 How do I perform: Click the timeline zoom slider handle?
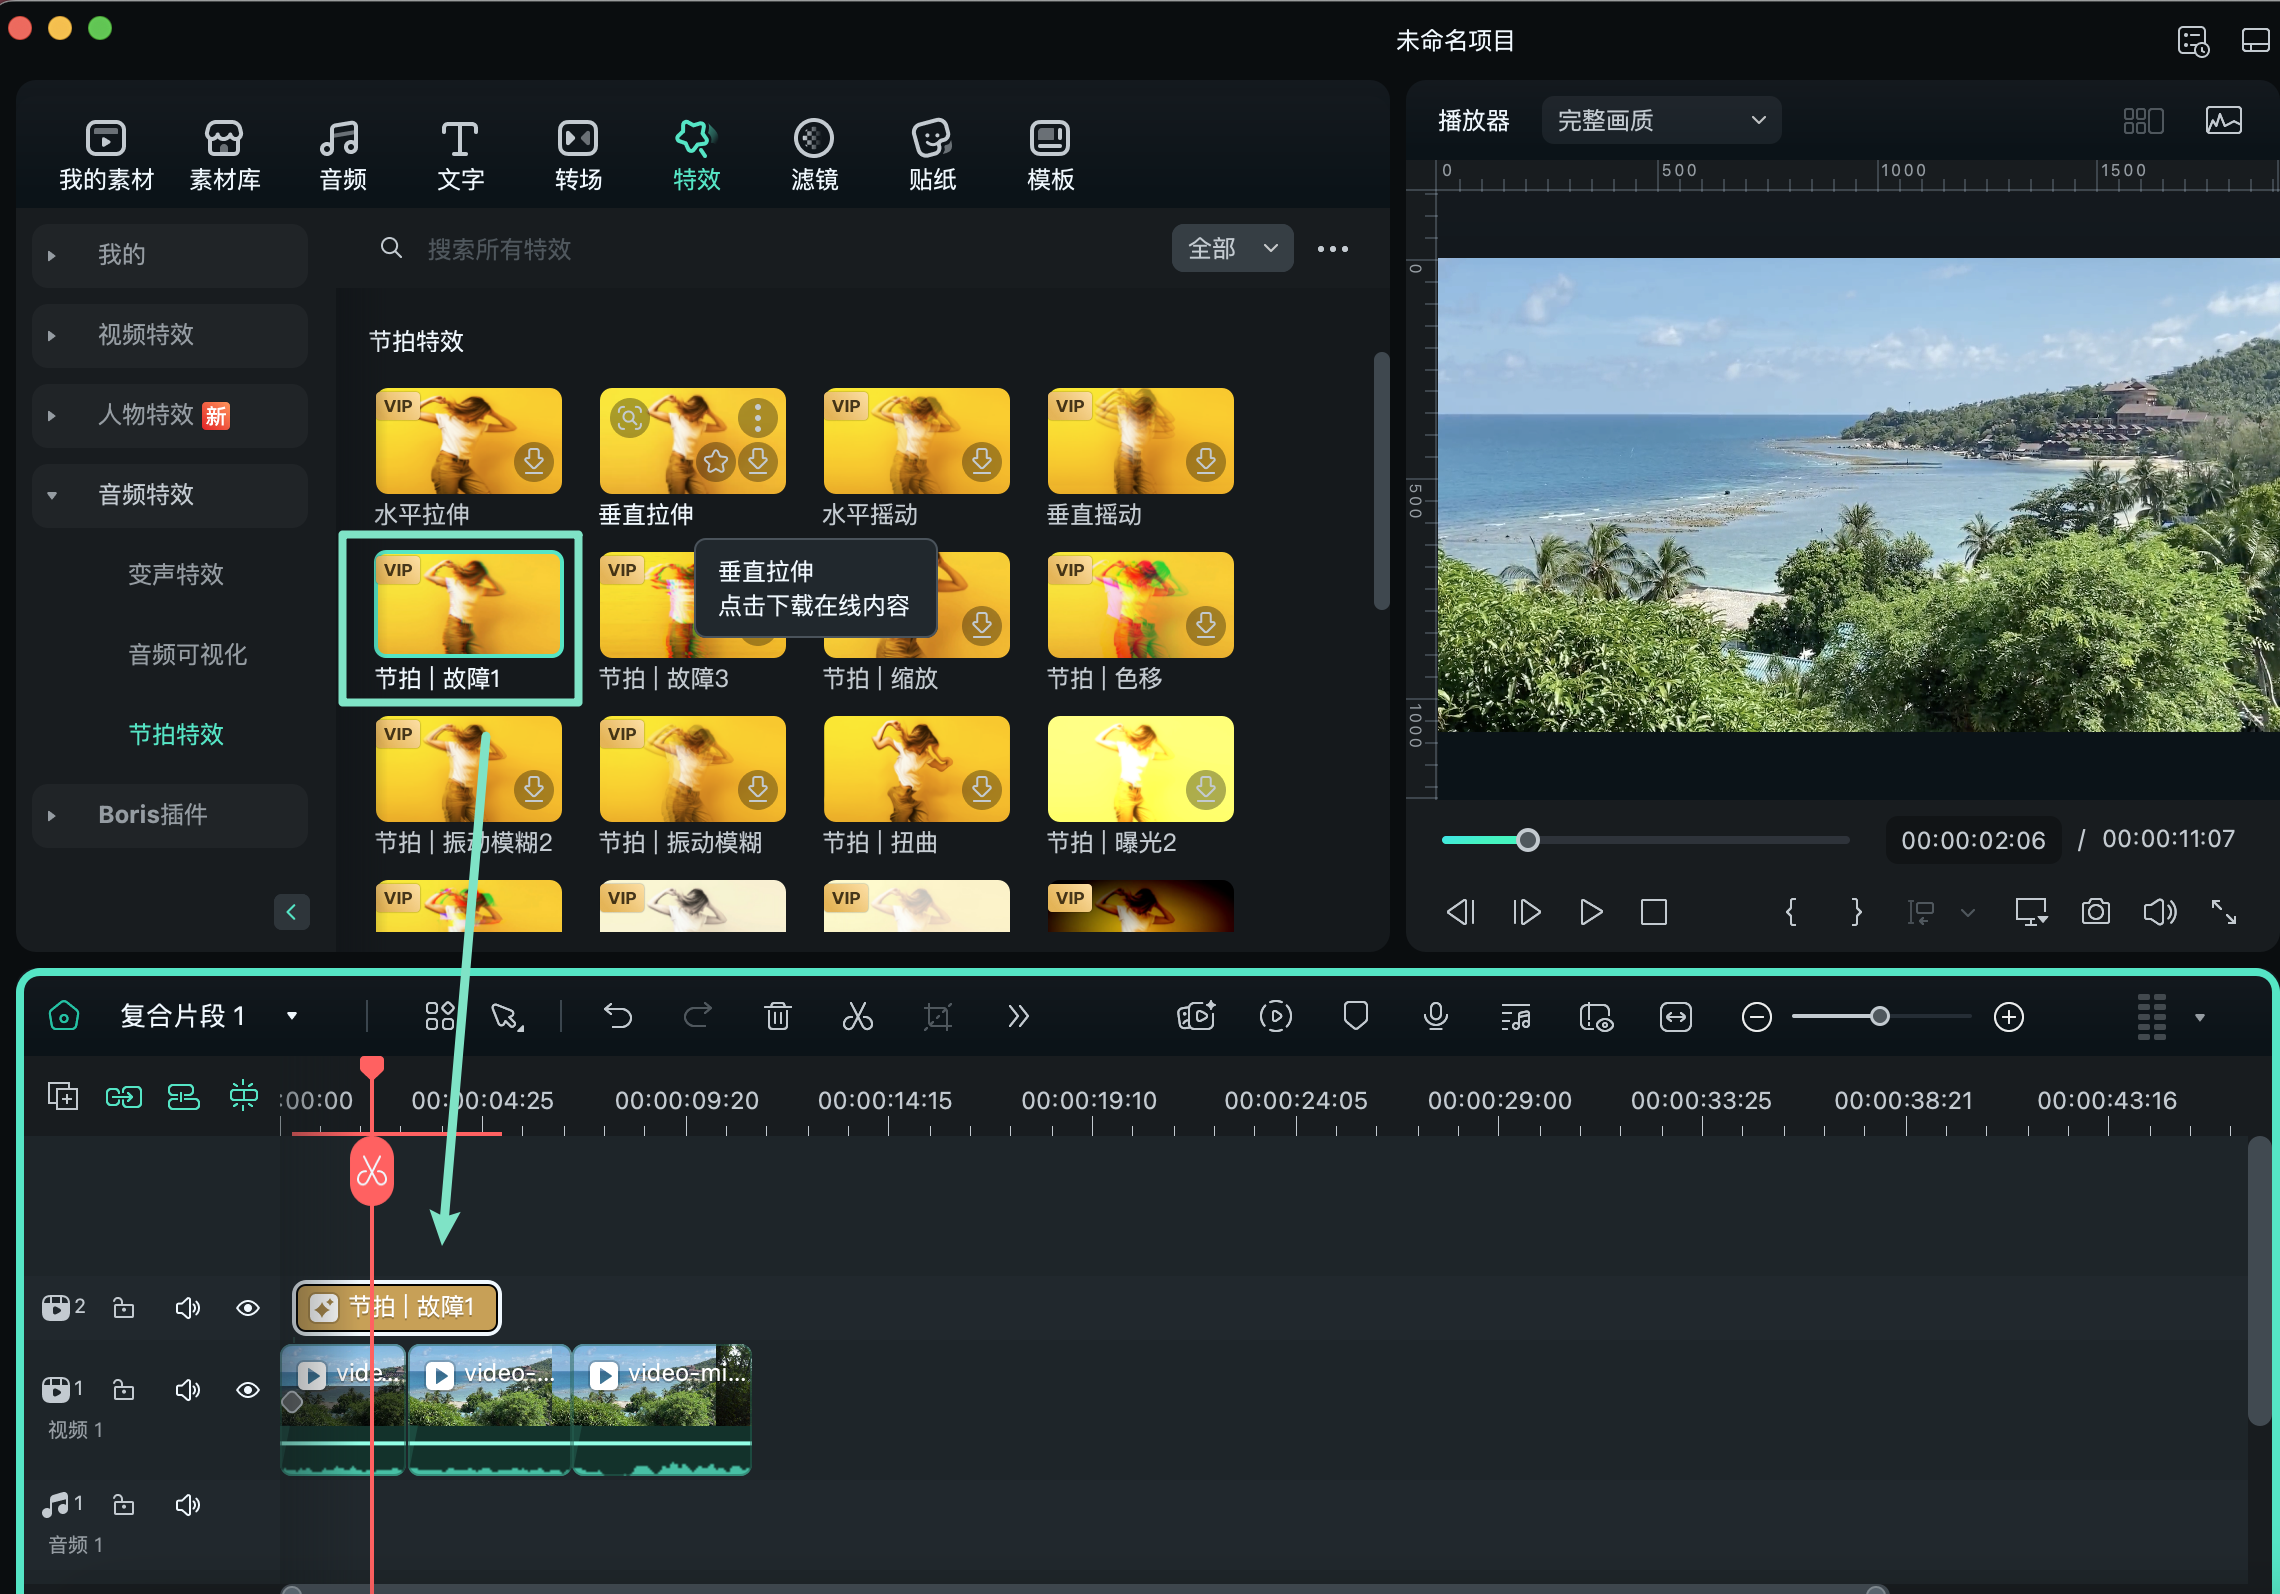tap(1880, 1017)
